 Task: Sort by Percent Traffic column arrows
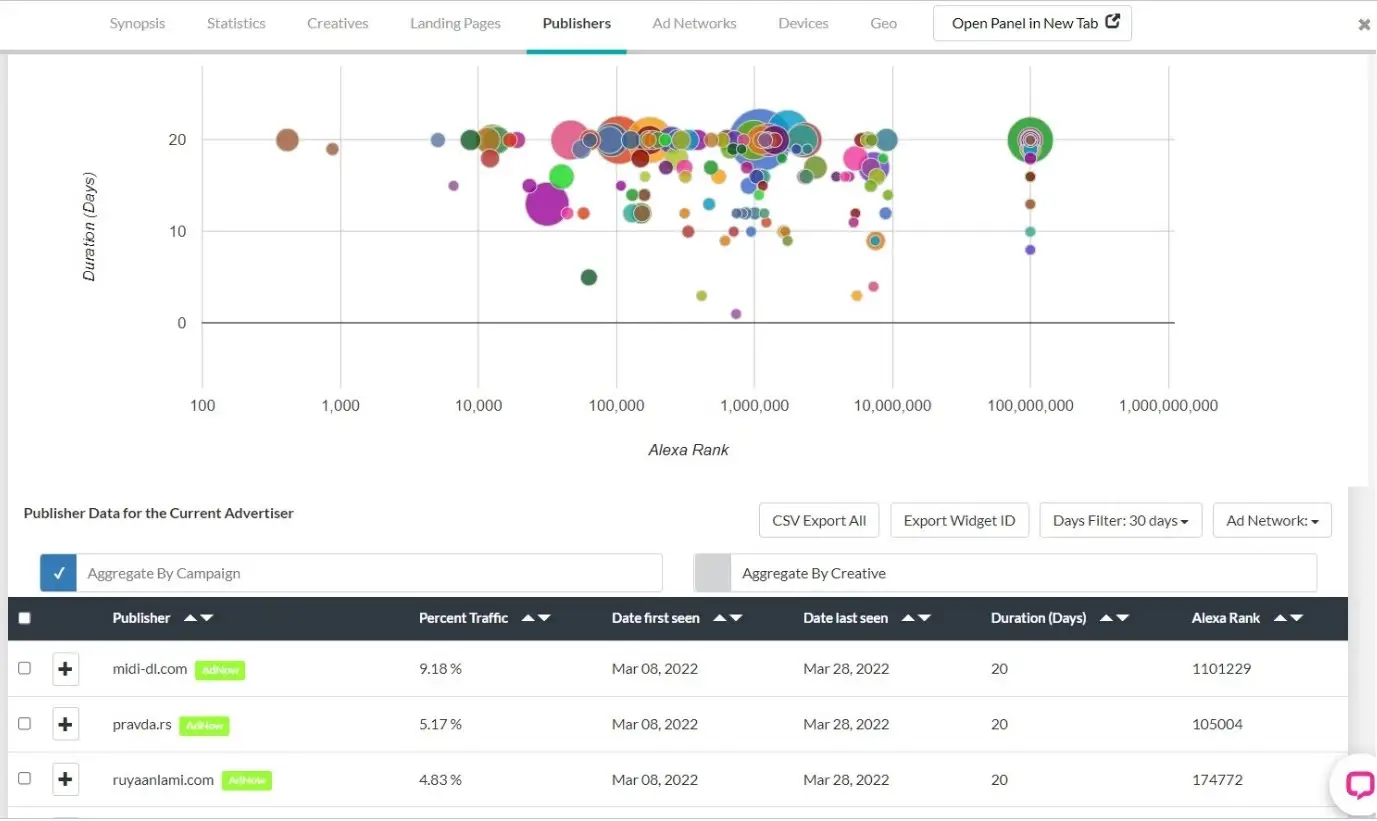pos(536,618)
